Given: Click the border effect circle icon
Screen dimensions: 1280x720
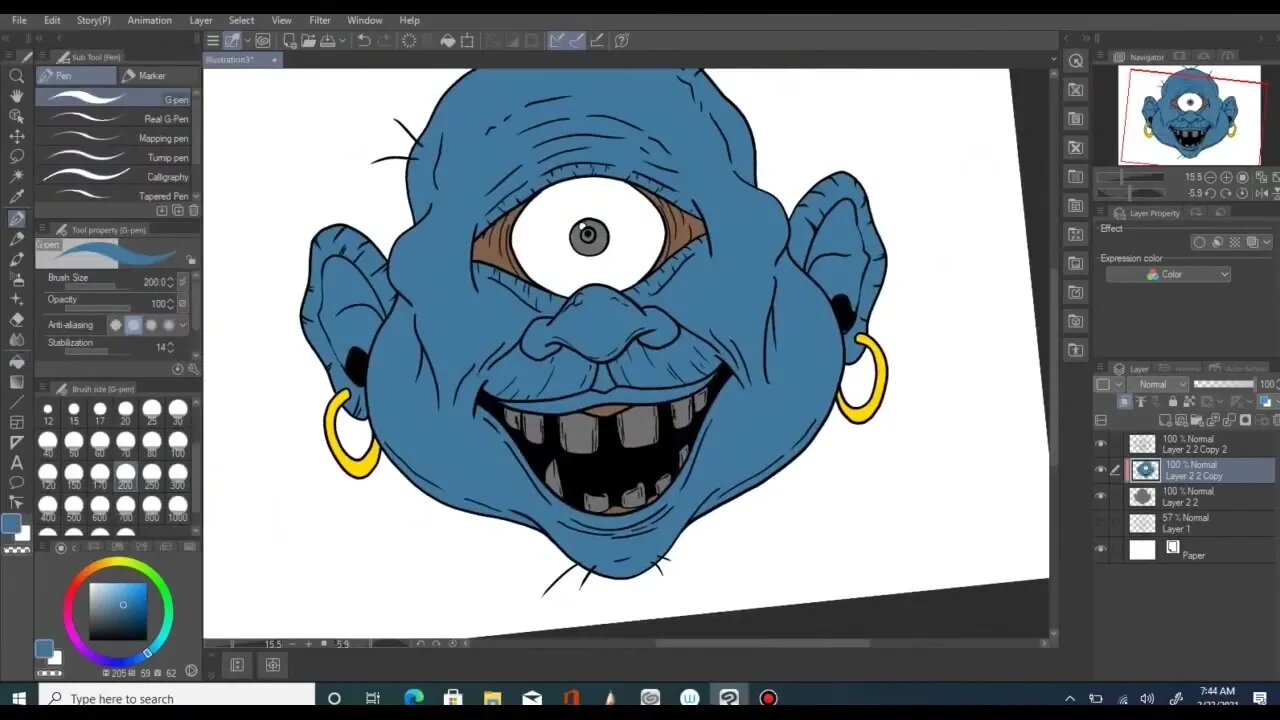Looking at the screenshot, I should click(x=1199, y=242).
